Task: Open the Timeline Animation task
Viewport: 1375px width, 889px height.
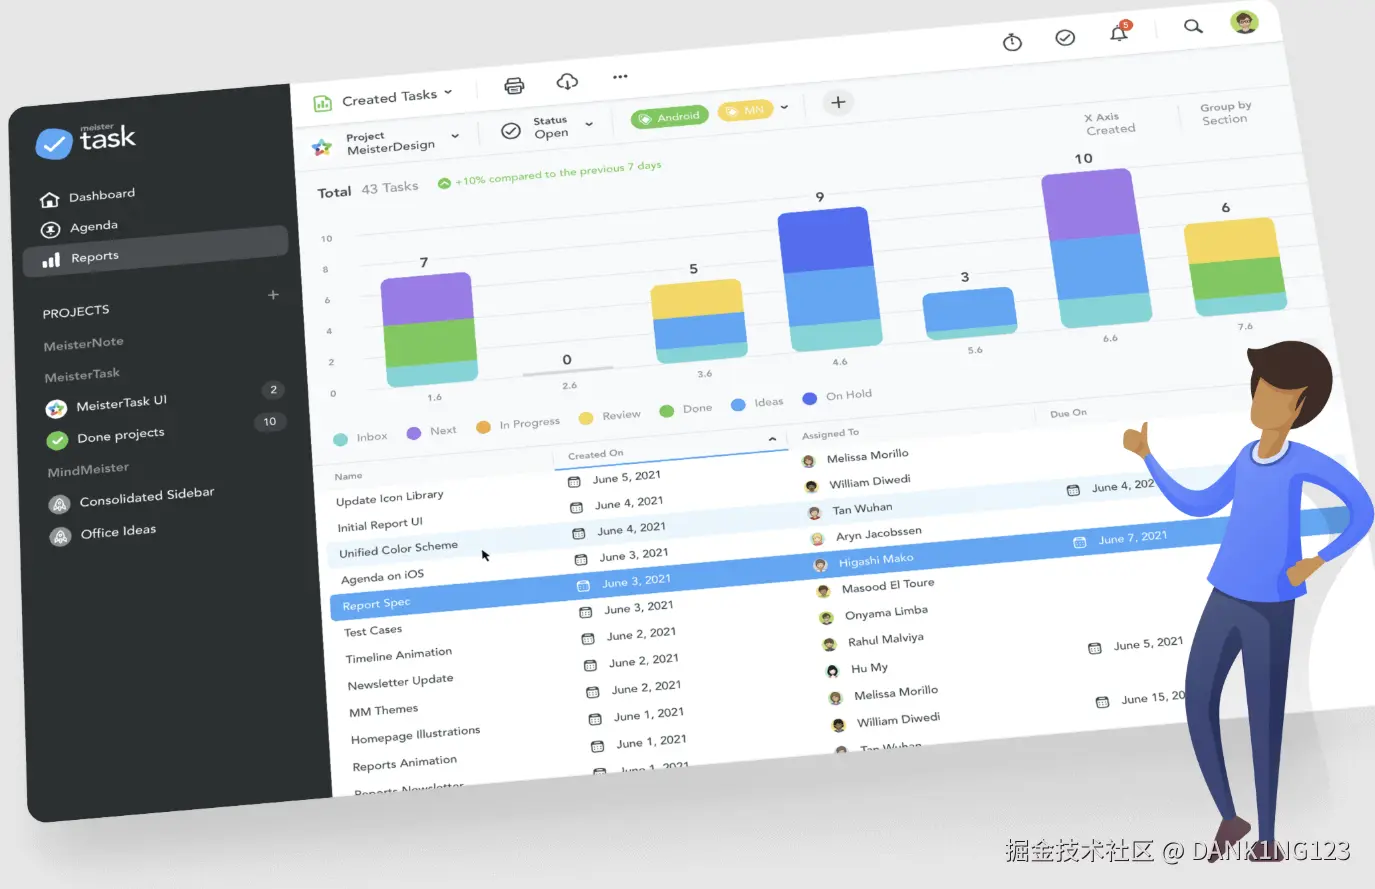Action: point(399,655)
